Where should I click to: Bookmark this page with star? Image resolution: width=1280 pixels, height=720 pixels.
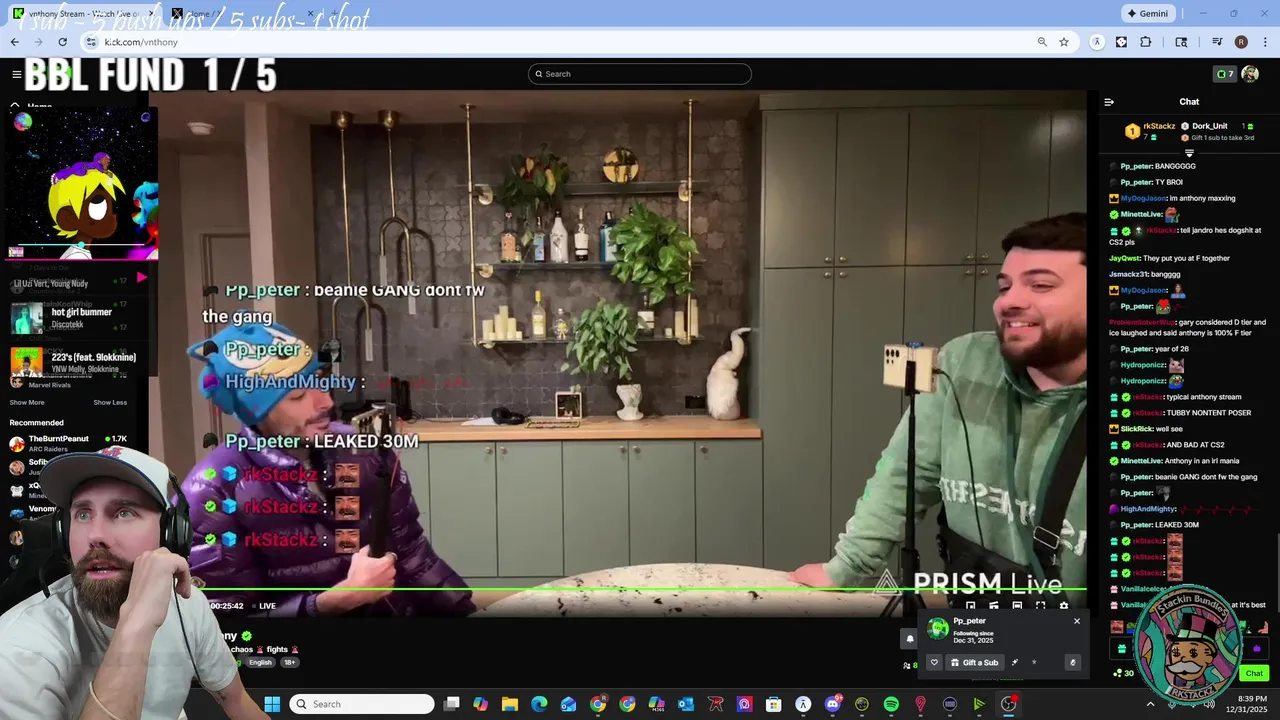click(1064, 42)
